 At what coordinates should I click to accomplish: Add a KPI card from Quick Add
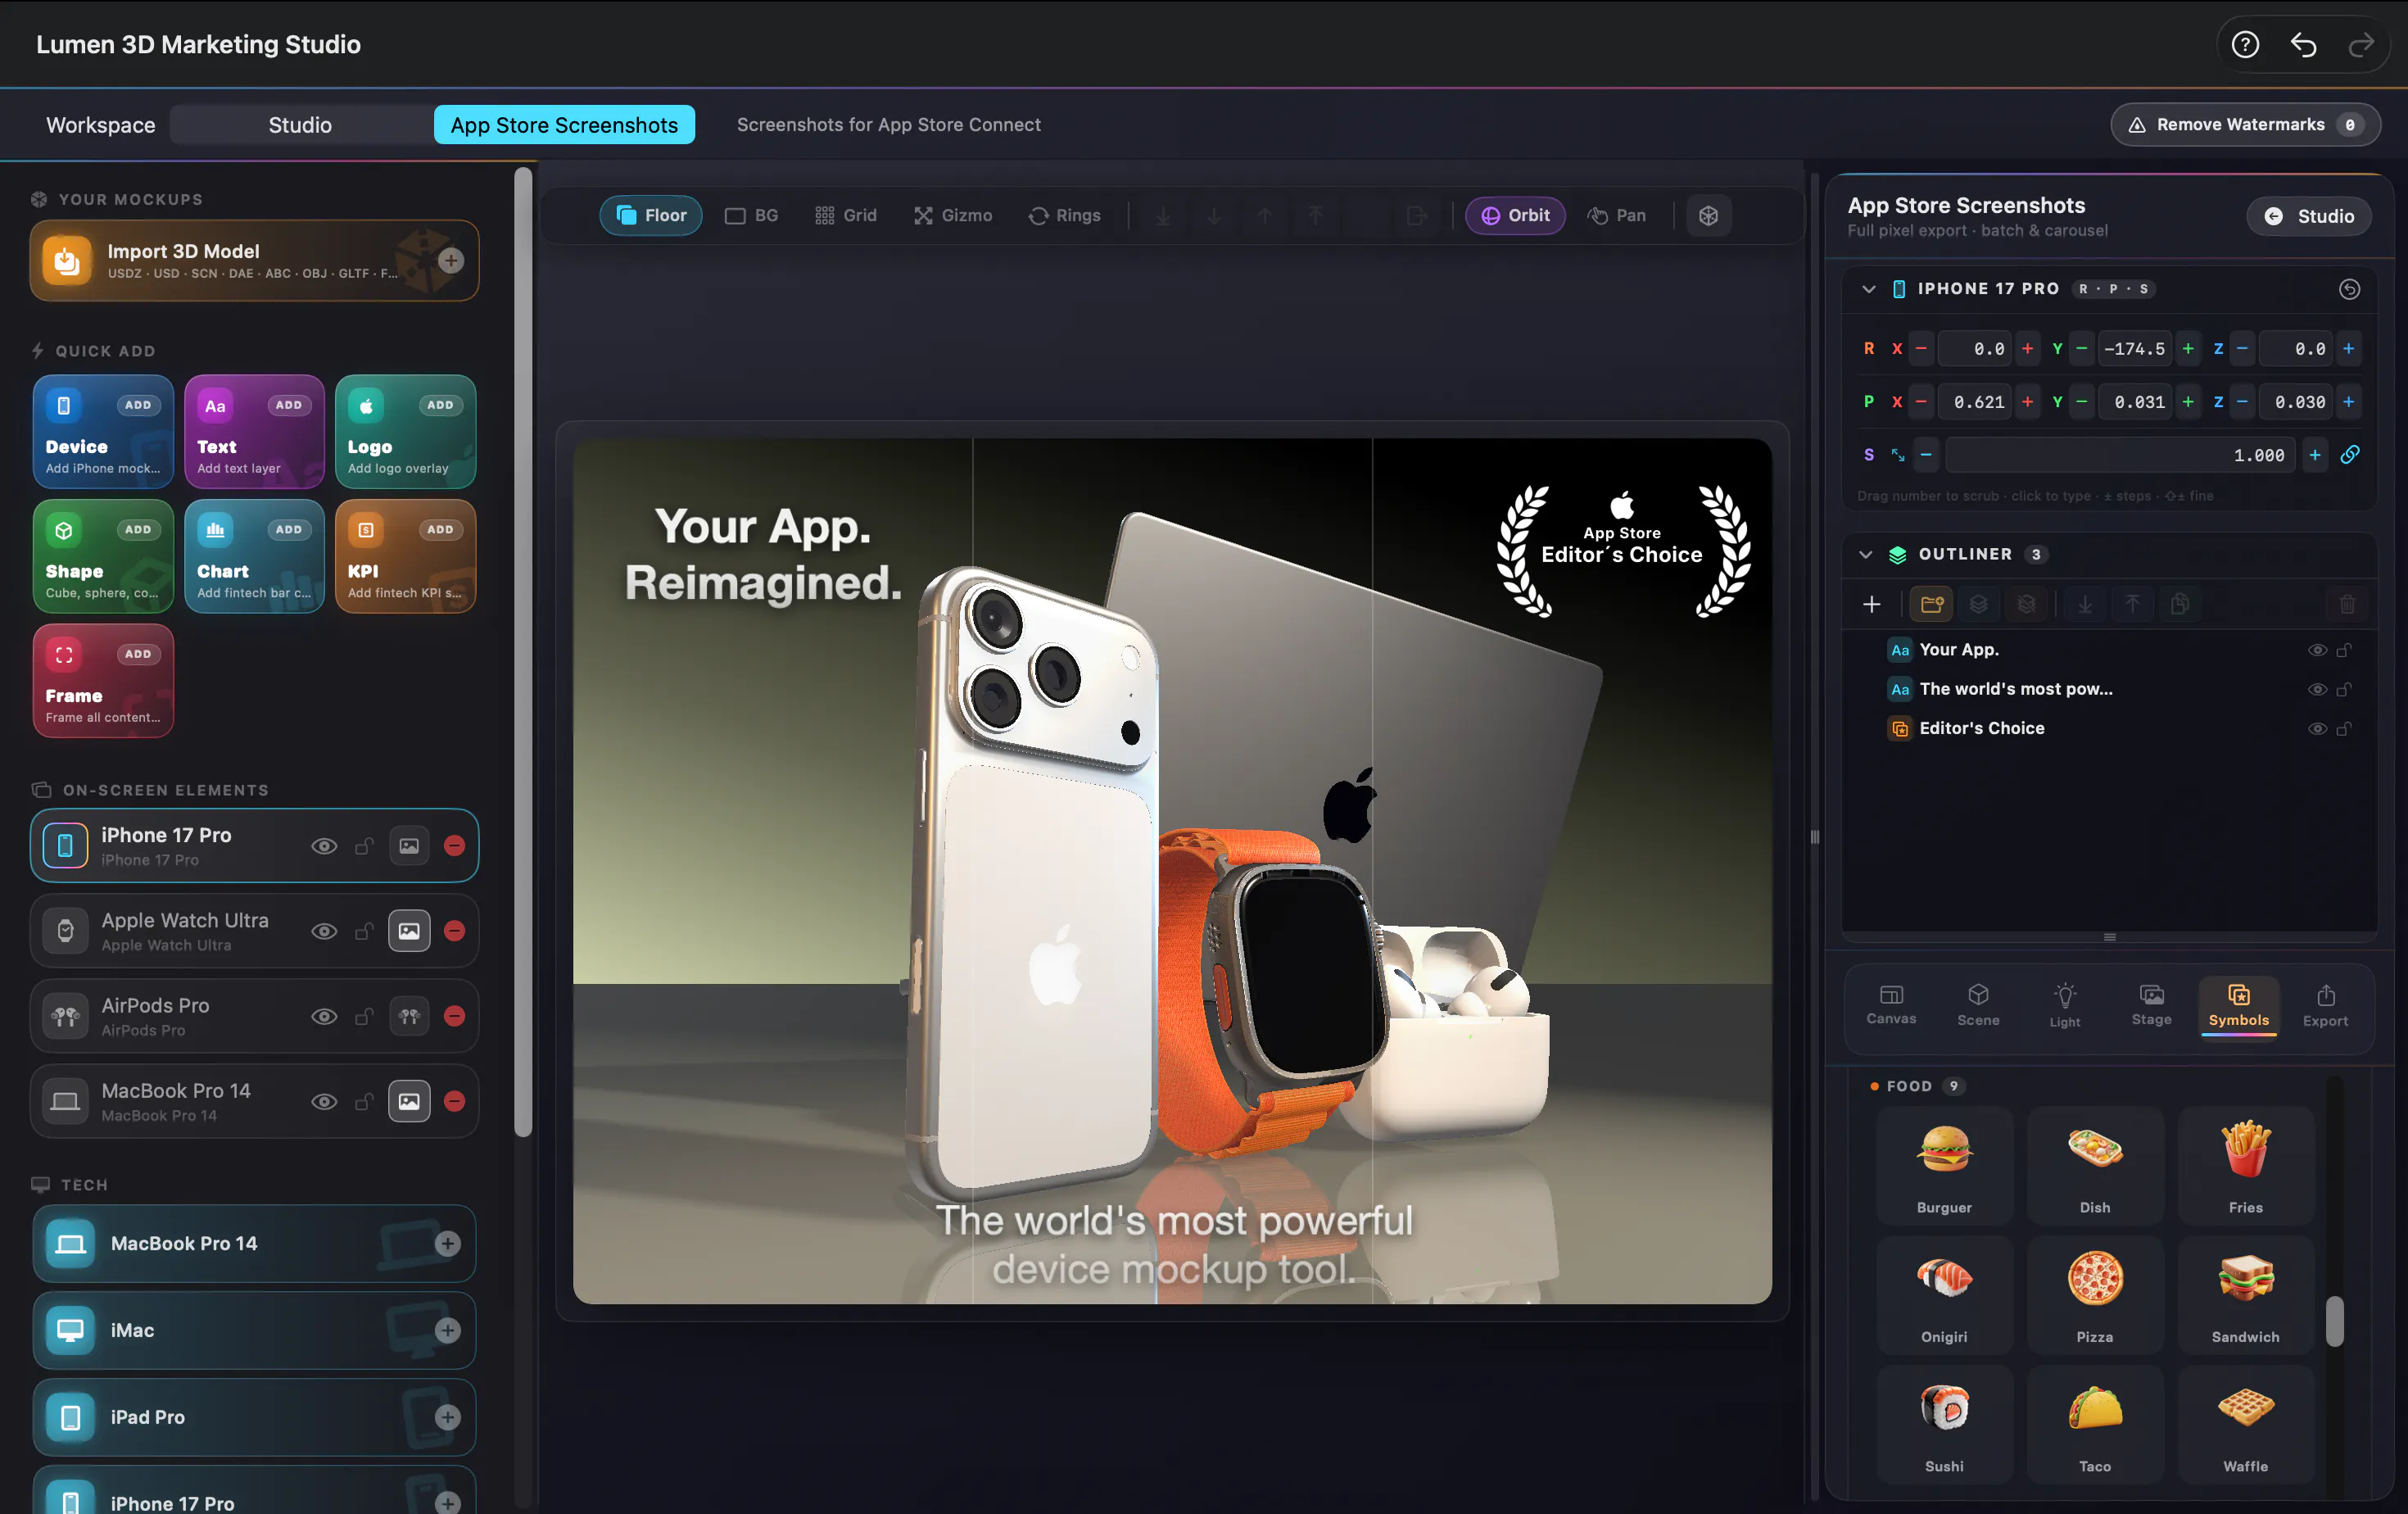pos(405,556)
